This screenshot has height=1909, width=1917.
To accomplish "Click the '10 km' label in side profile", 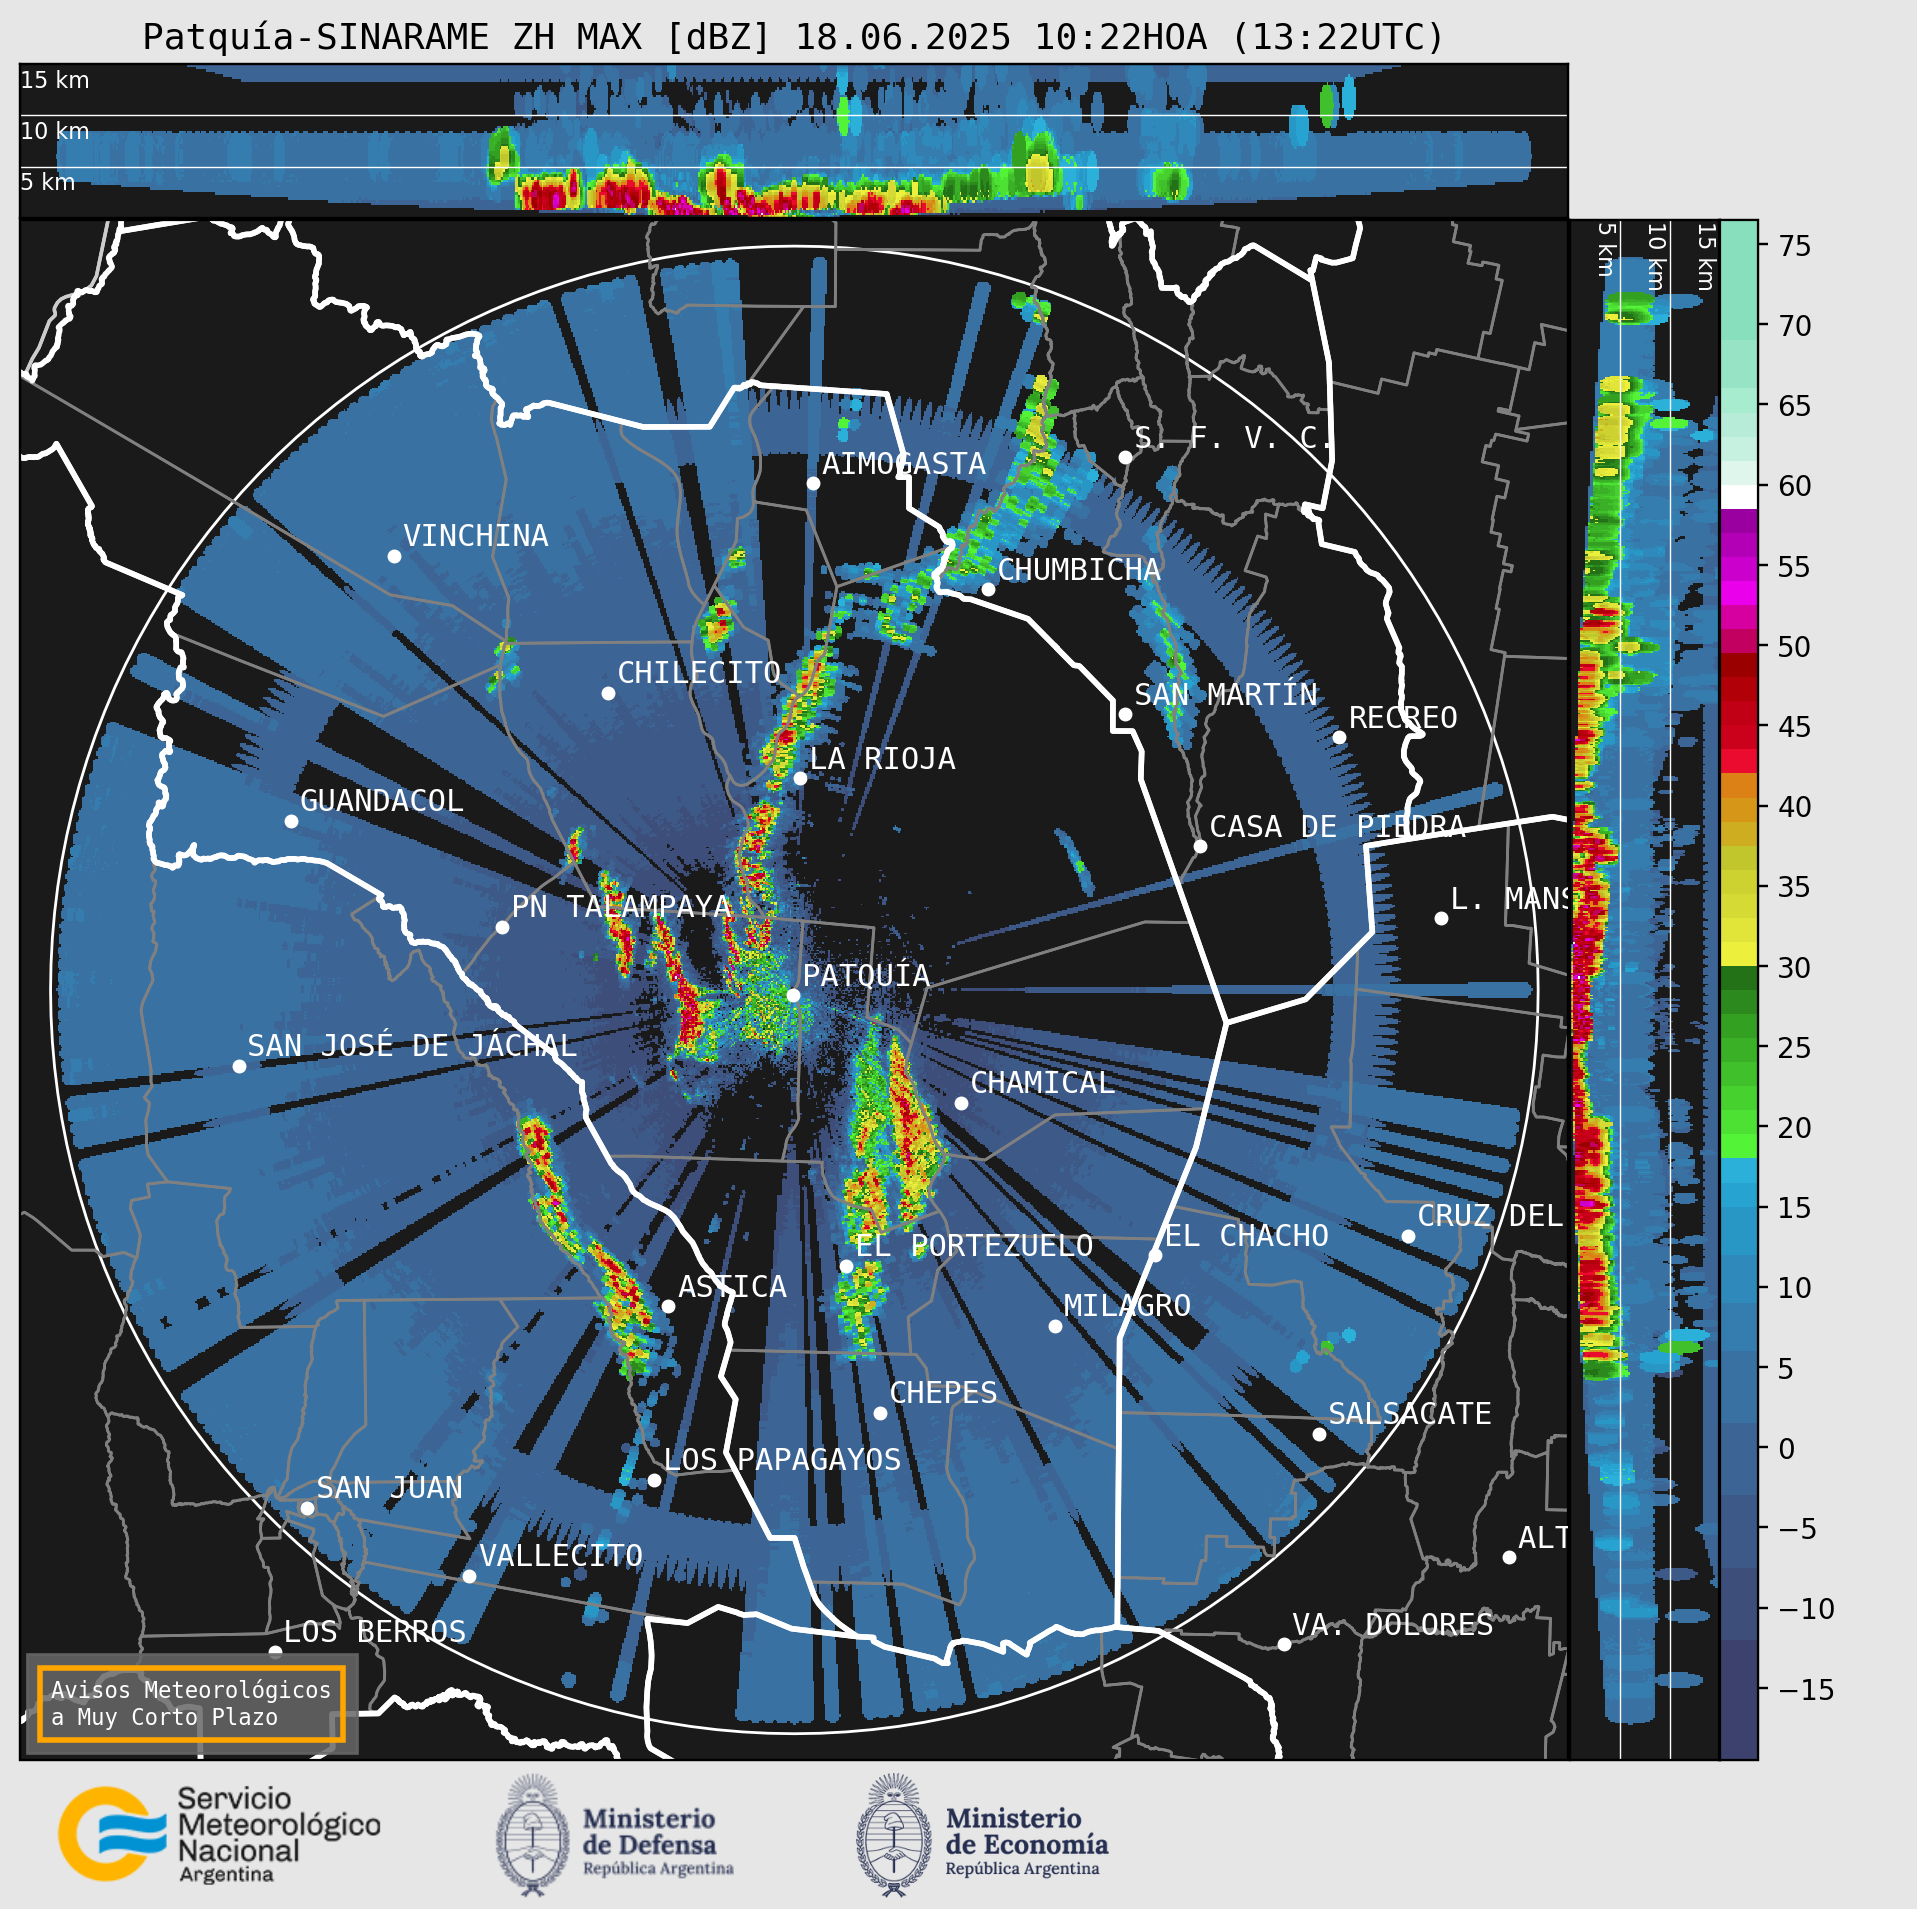I will [1656, 257].
